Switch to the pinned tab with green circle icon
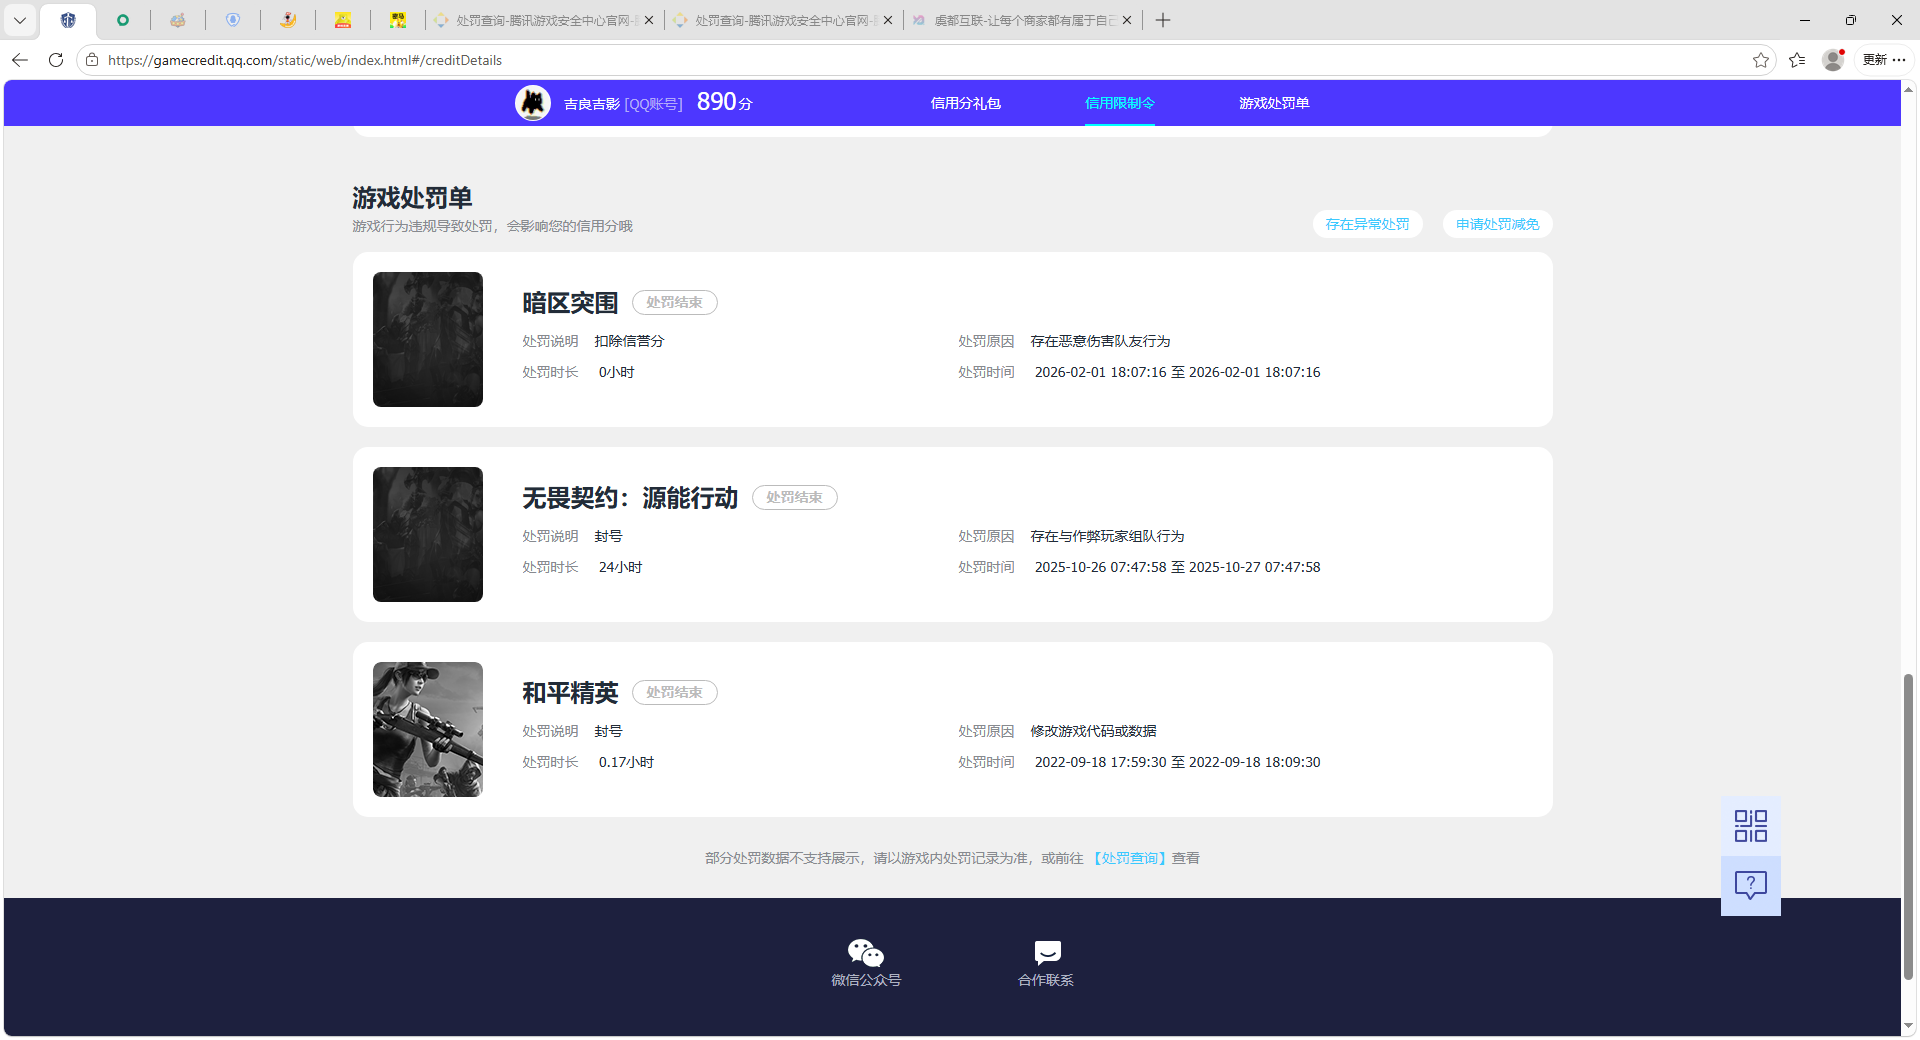Viewport: 1920px width, 1040px height. coord(123,20)
